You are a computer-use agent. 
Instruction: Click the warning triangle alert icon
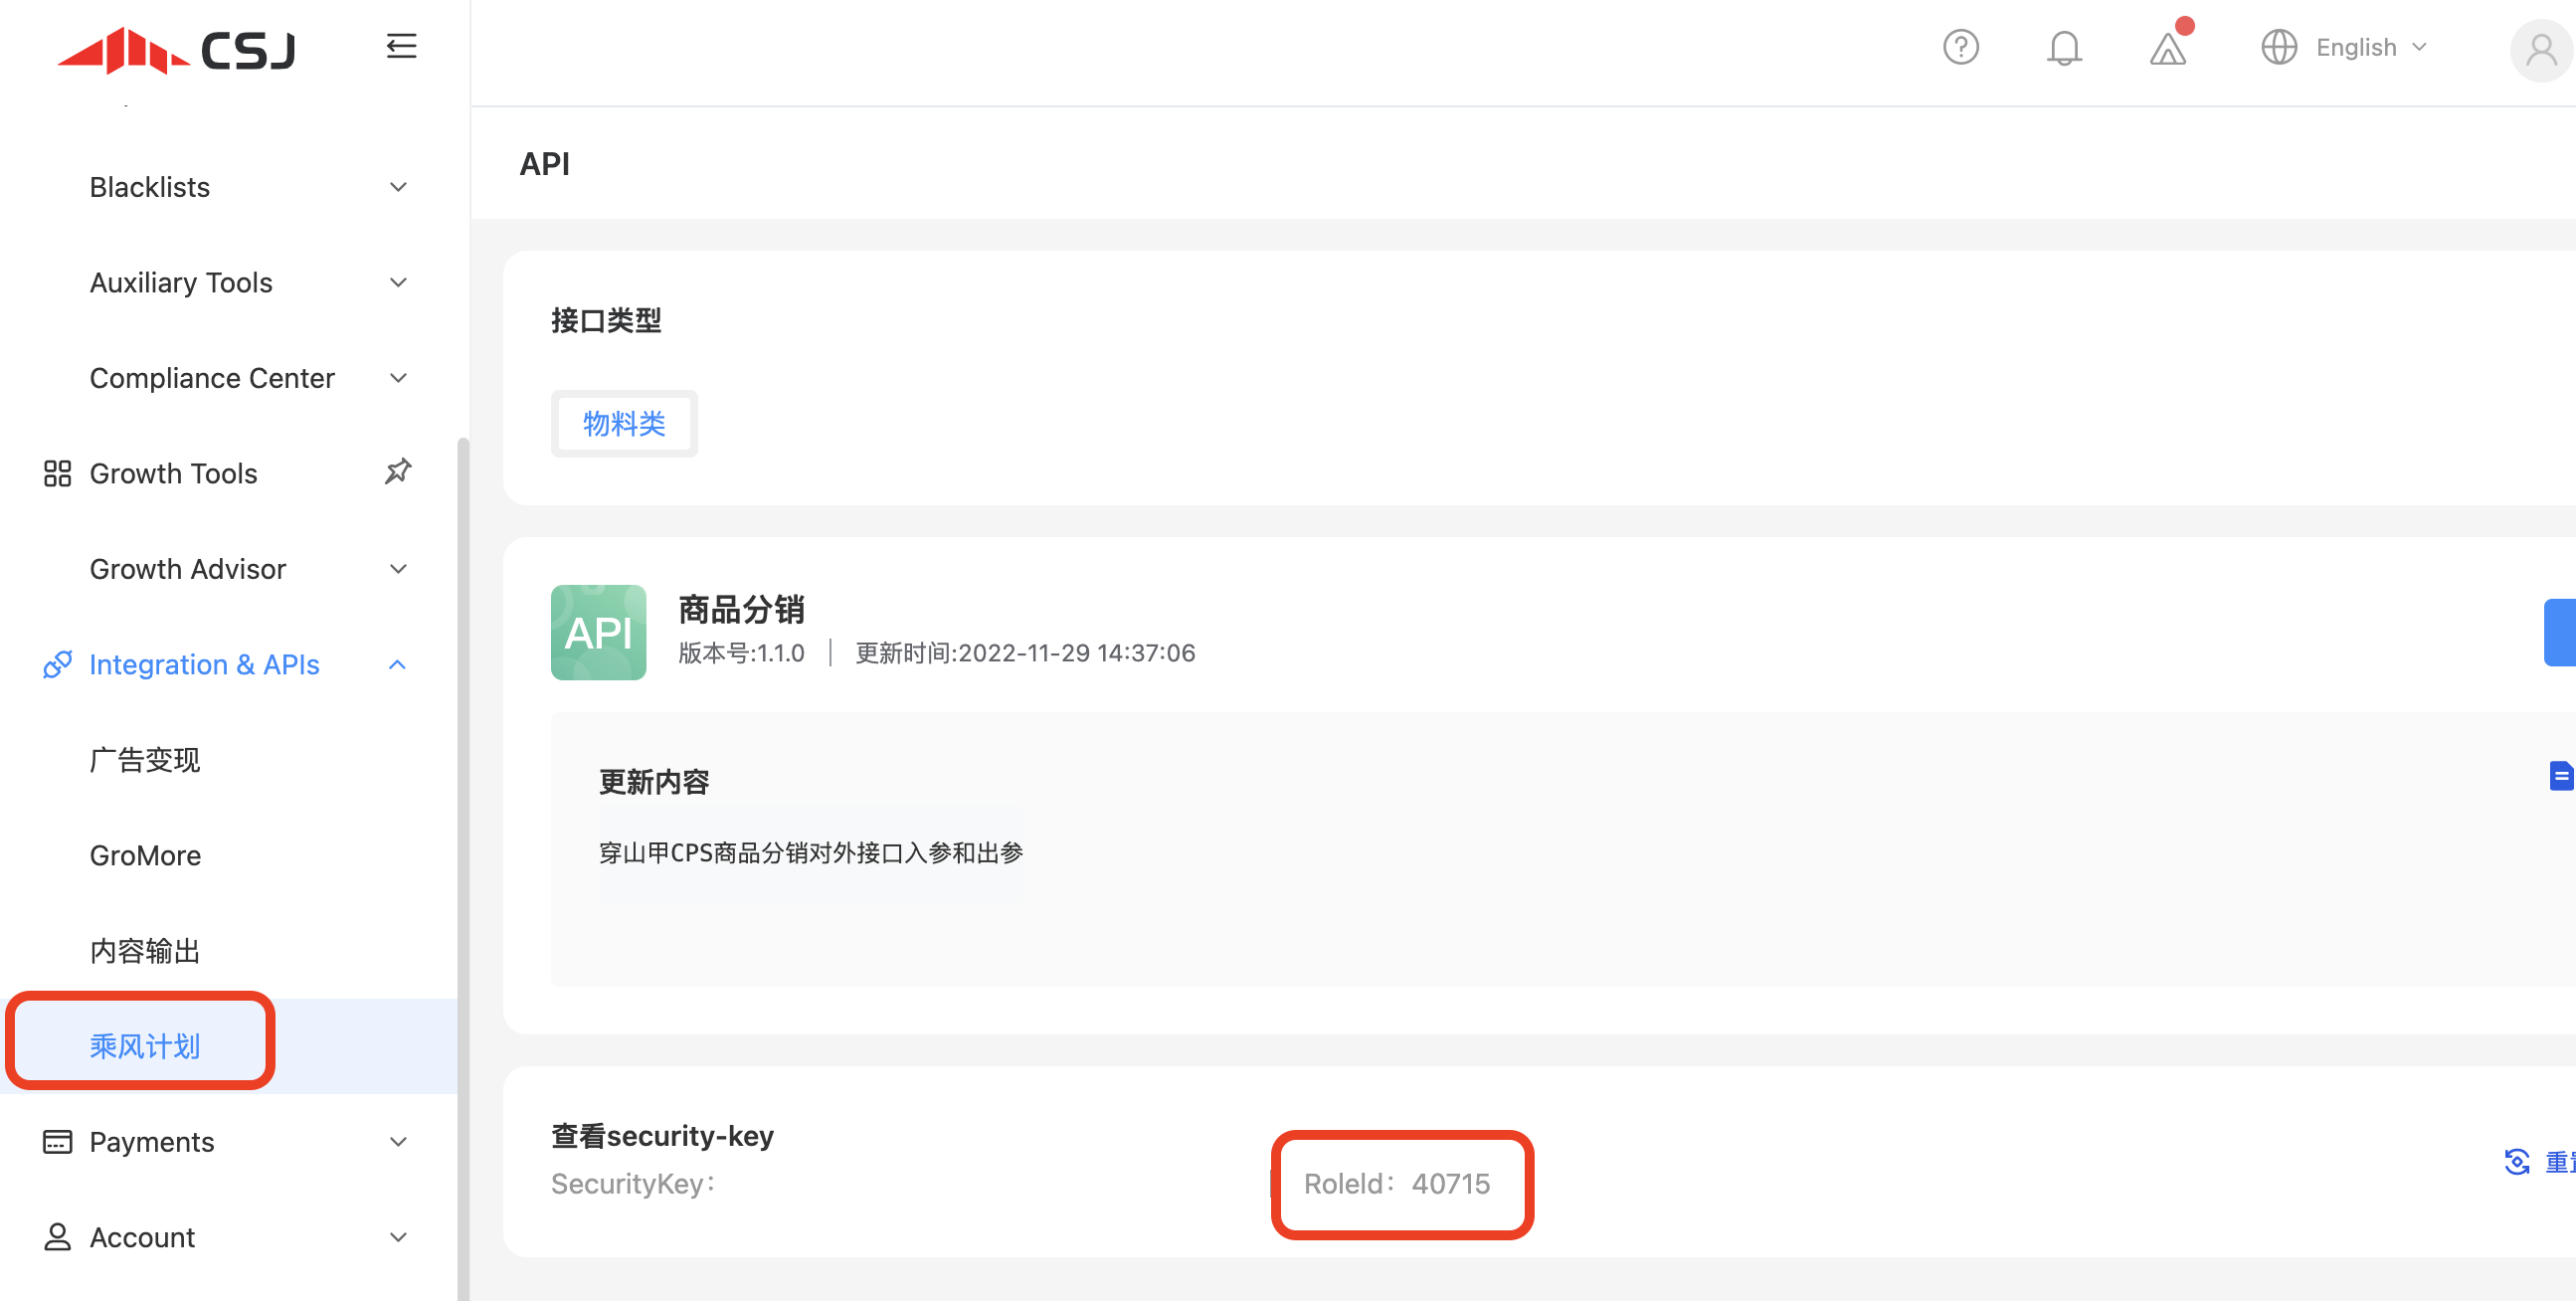(2167, 48)
